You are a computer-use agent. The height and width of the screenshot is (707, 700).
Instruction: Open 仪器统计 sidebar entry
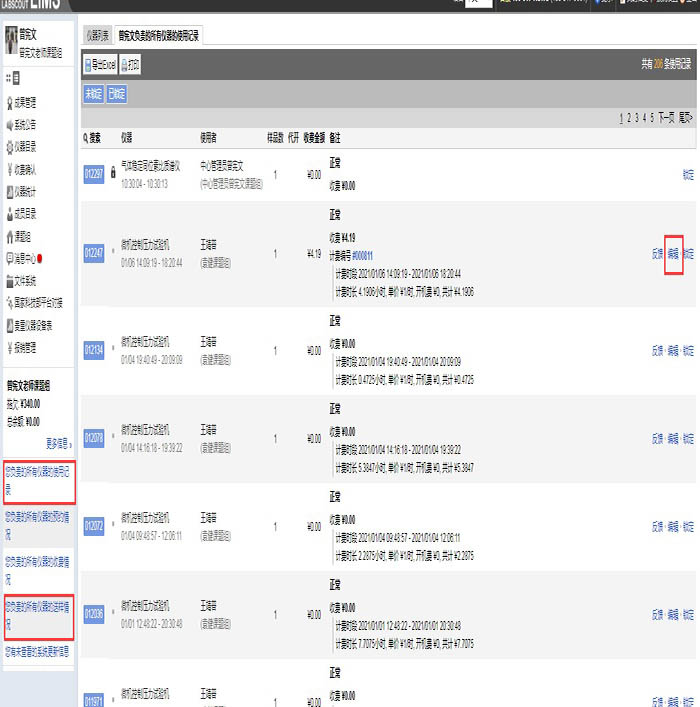[27, 191]
